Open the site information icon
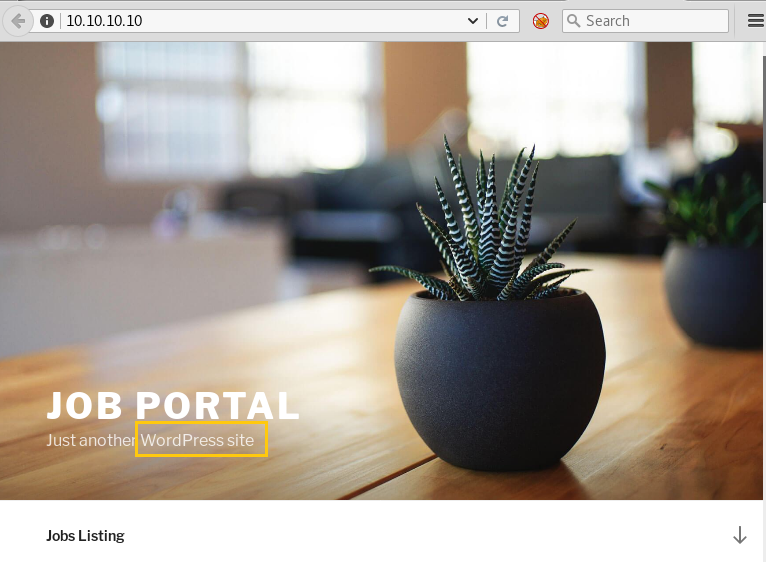The image size is (766, 562). 47,21
